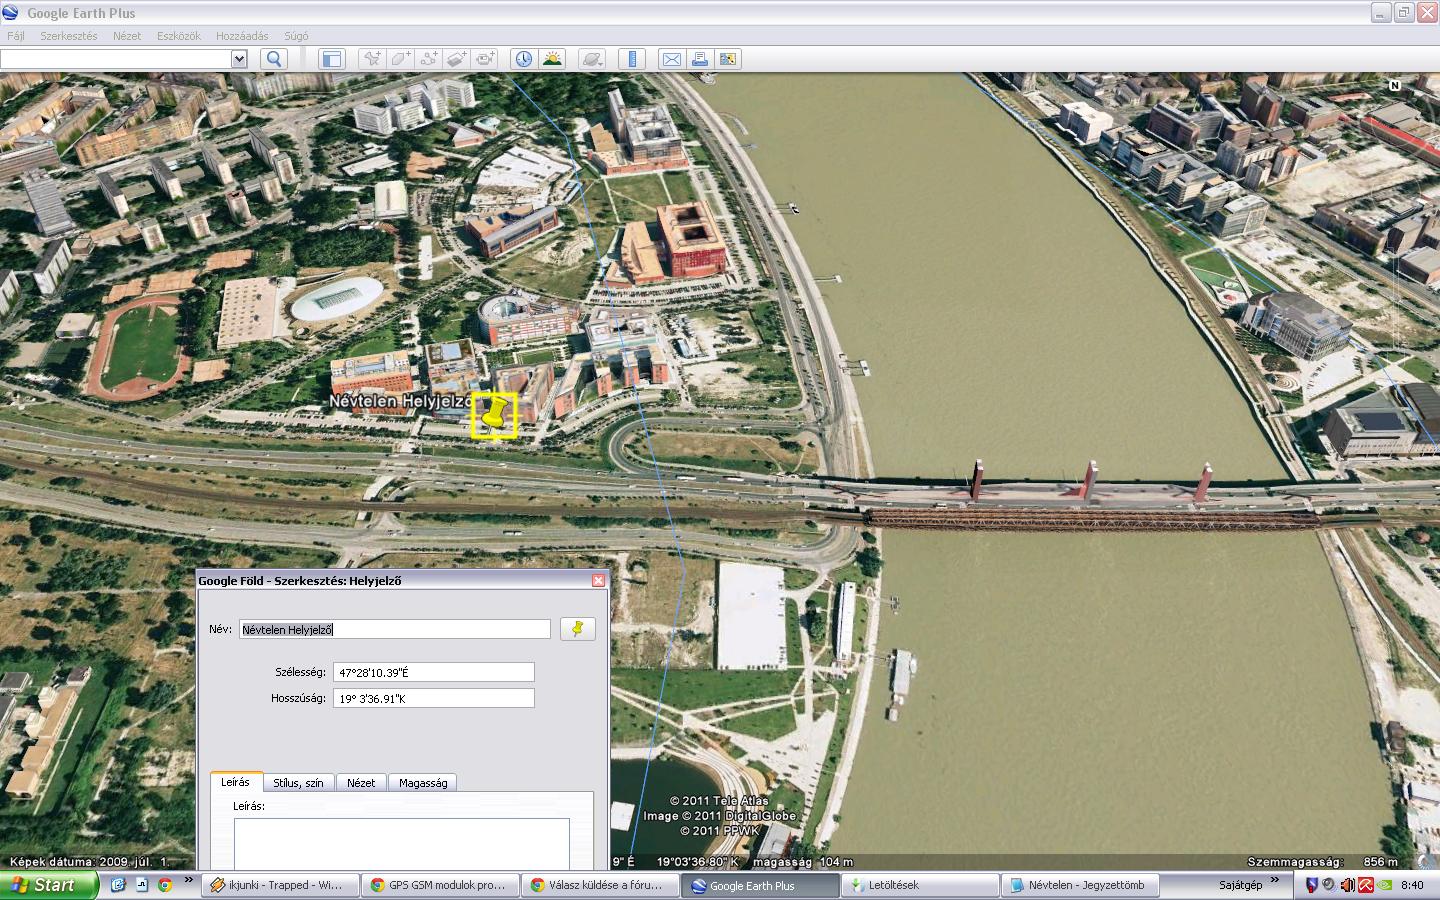Toggle the sidebar panel button
Screen dimensions: 1440x900
click(331, 59)
